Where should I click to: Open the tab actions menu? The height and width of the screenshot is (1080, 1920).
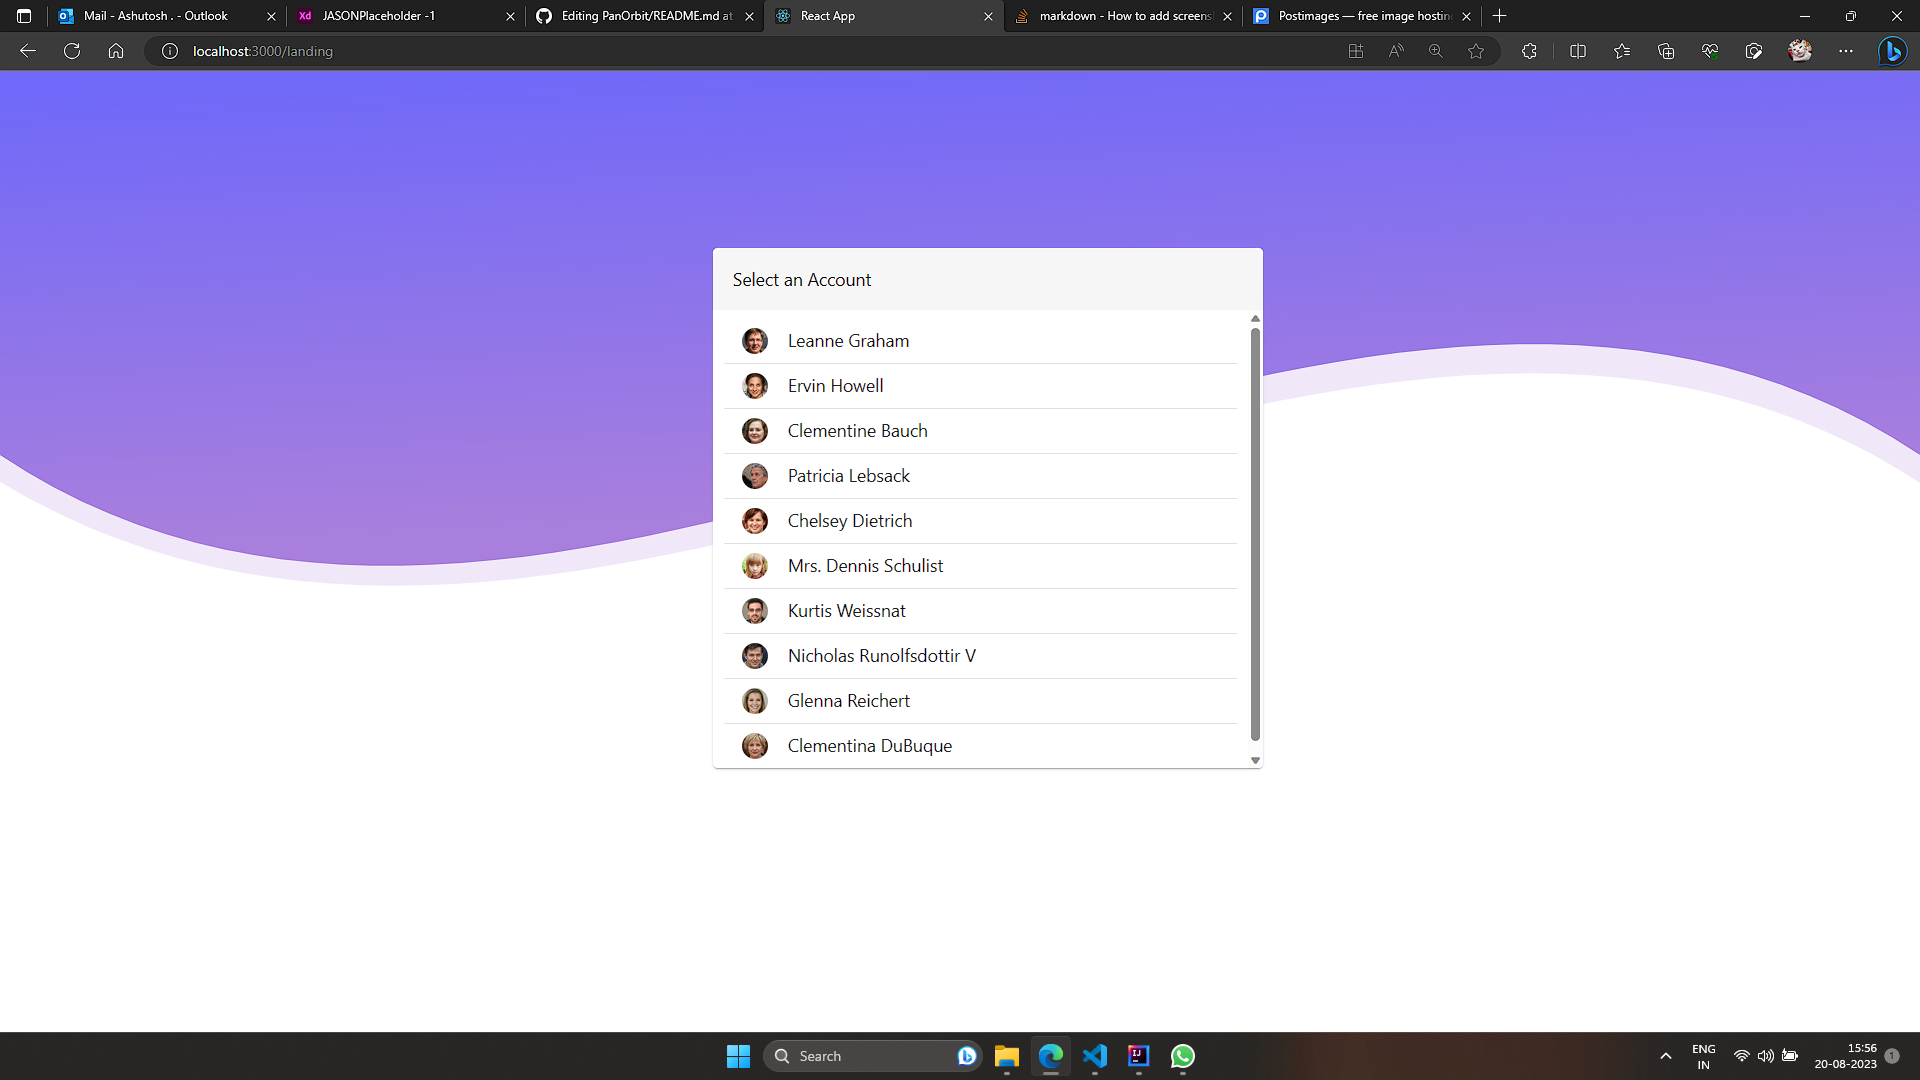click(22, 16)
